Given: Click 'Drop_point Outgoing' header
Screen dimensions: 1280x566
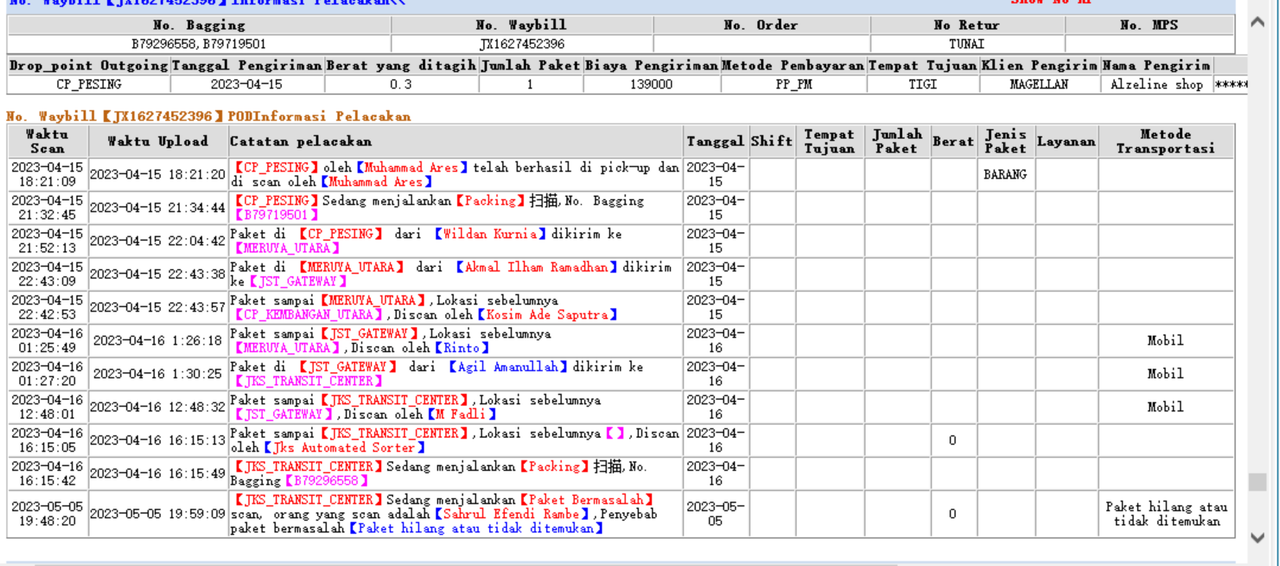Looking at the screenshot, I should point(89,65).
